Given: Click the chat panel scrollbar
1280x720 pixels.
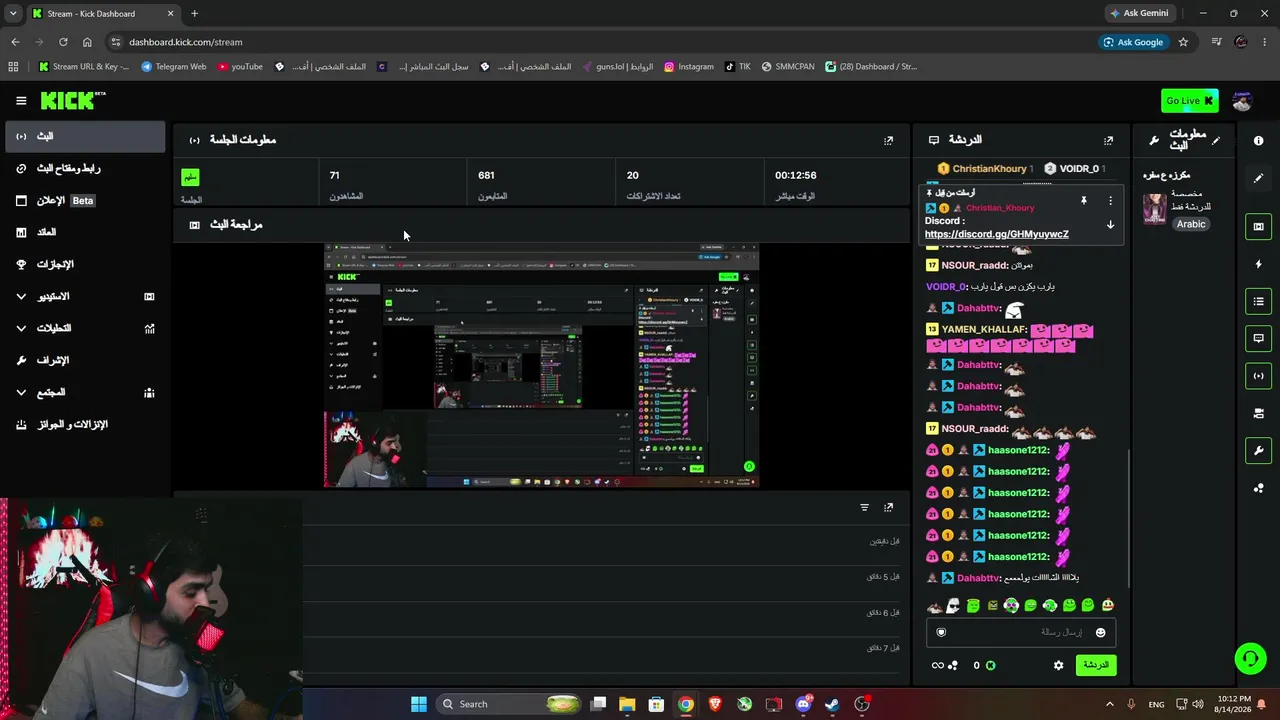Looking at the screenshot, I should (1129, 518).
